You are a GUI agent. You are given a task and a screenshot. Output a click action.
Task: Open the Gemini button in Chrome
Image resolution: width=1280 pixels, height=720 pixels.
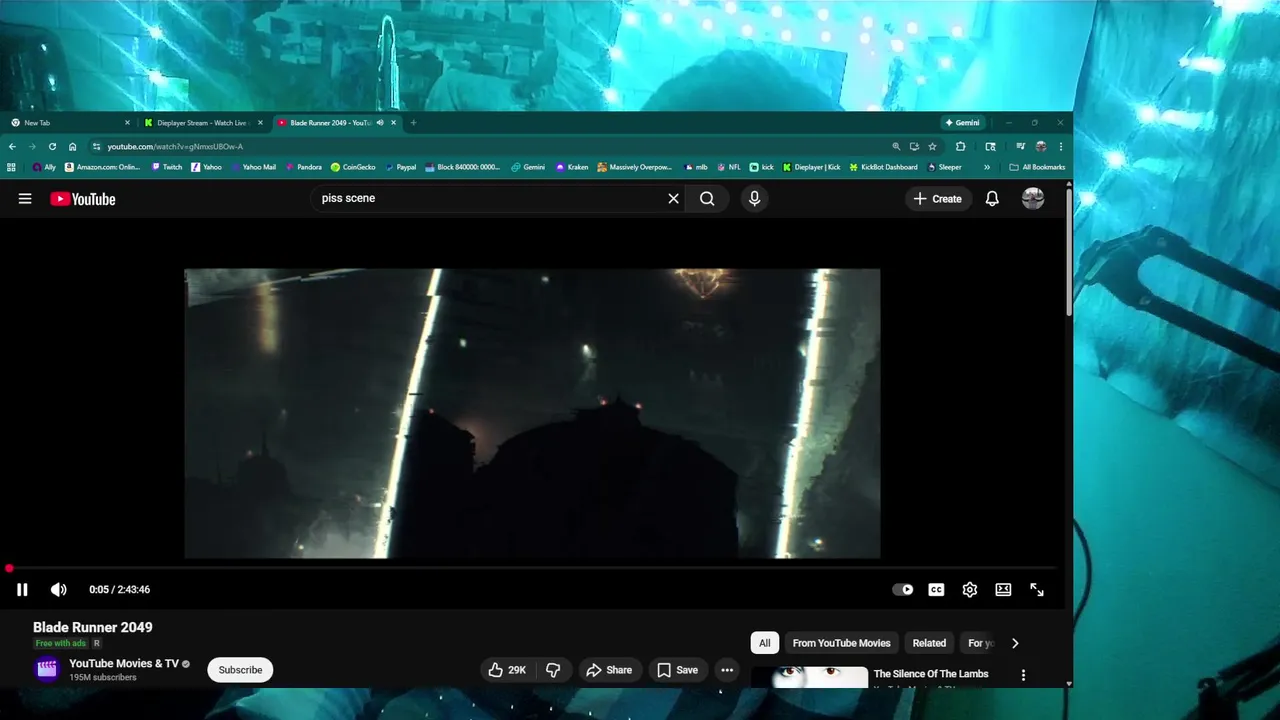pos(962,123)
